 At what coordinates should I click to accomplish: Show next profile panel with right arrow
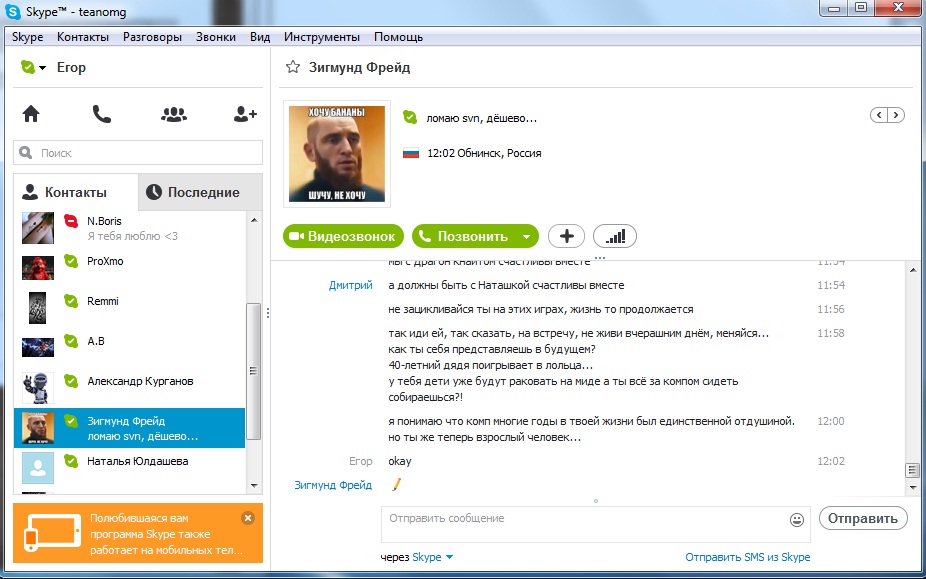tap(896, 115)
